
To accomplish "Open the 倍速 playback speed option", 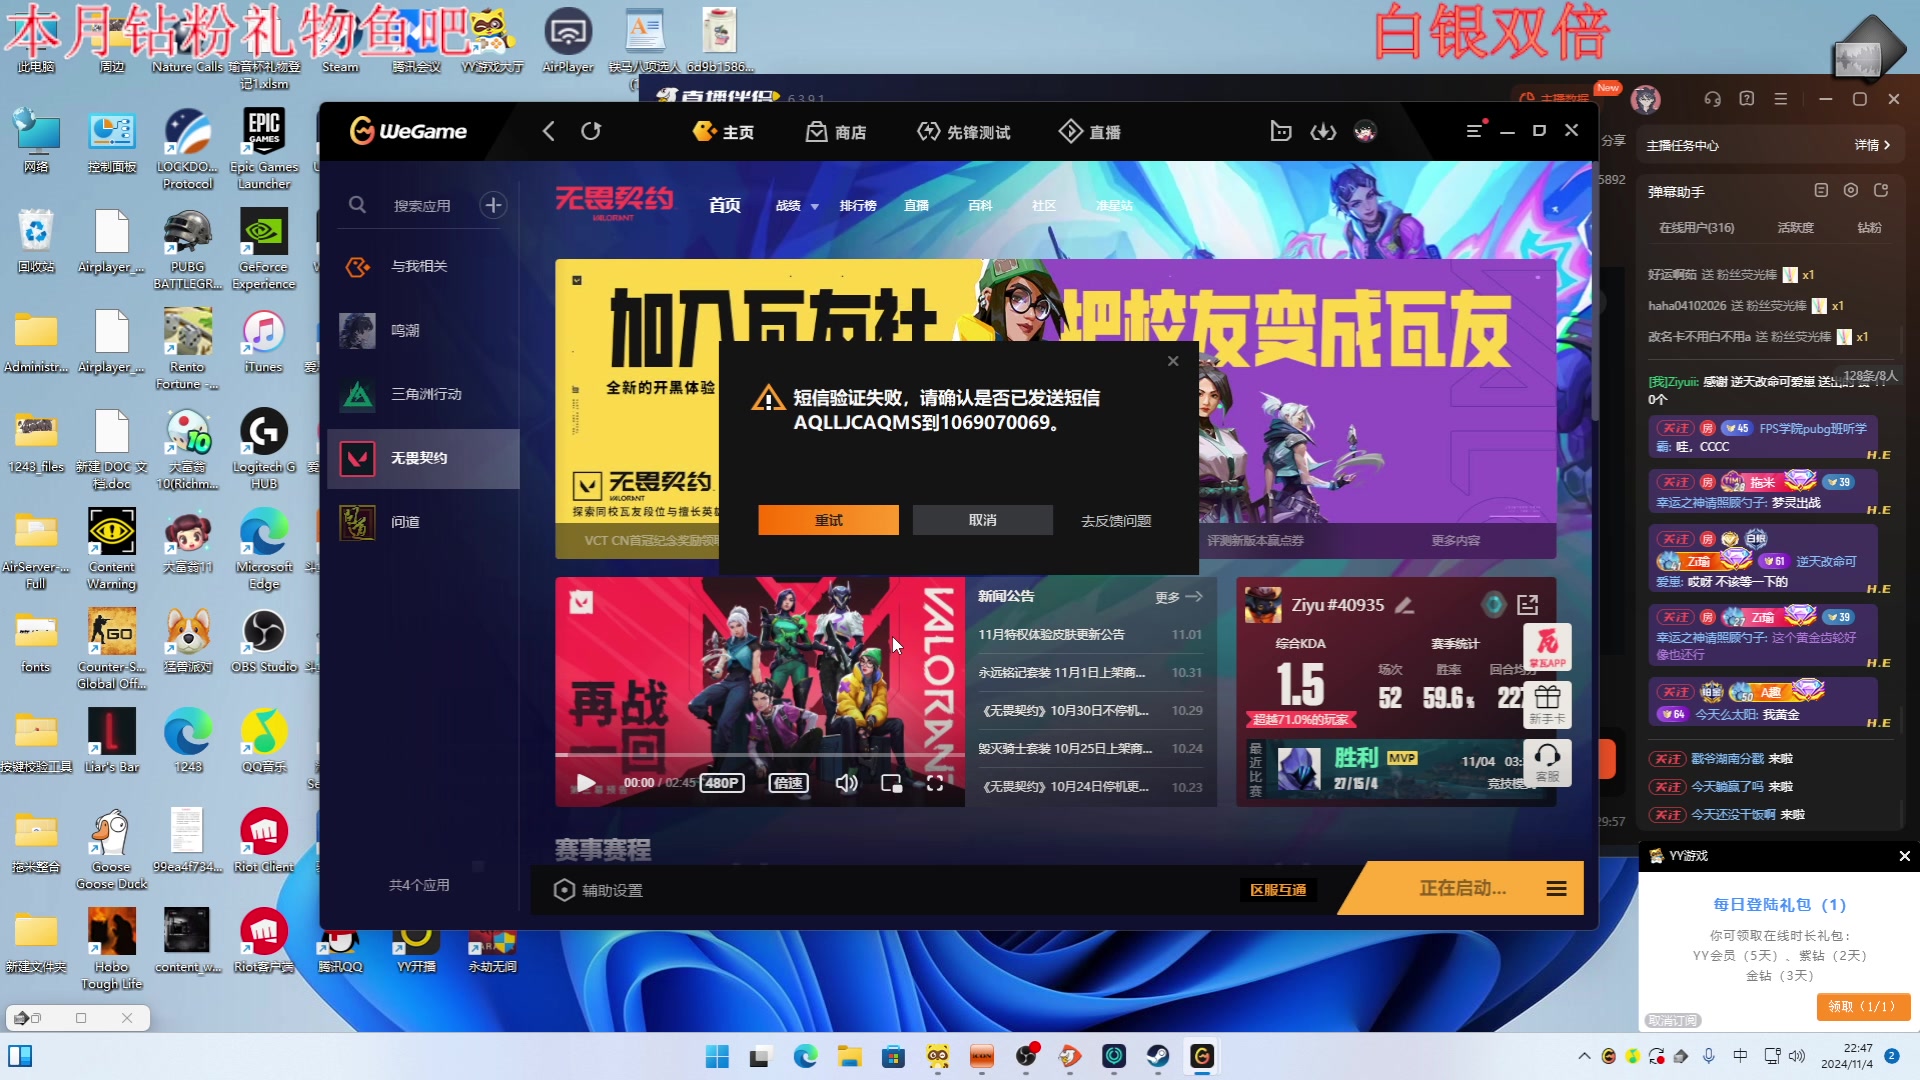I will click(x=788, y=783).
